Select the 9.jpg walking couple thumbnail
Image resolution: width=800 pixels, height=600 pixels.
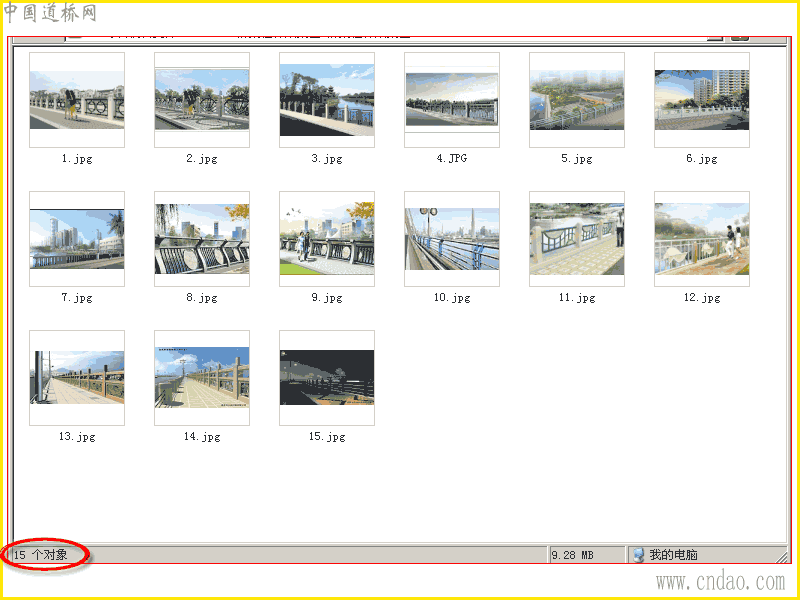(327, 239)
